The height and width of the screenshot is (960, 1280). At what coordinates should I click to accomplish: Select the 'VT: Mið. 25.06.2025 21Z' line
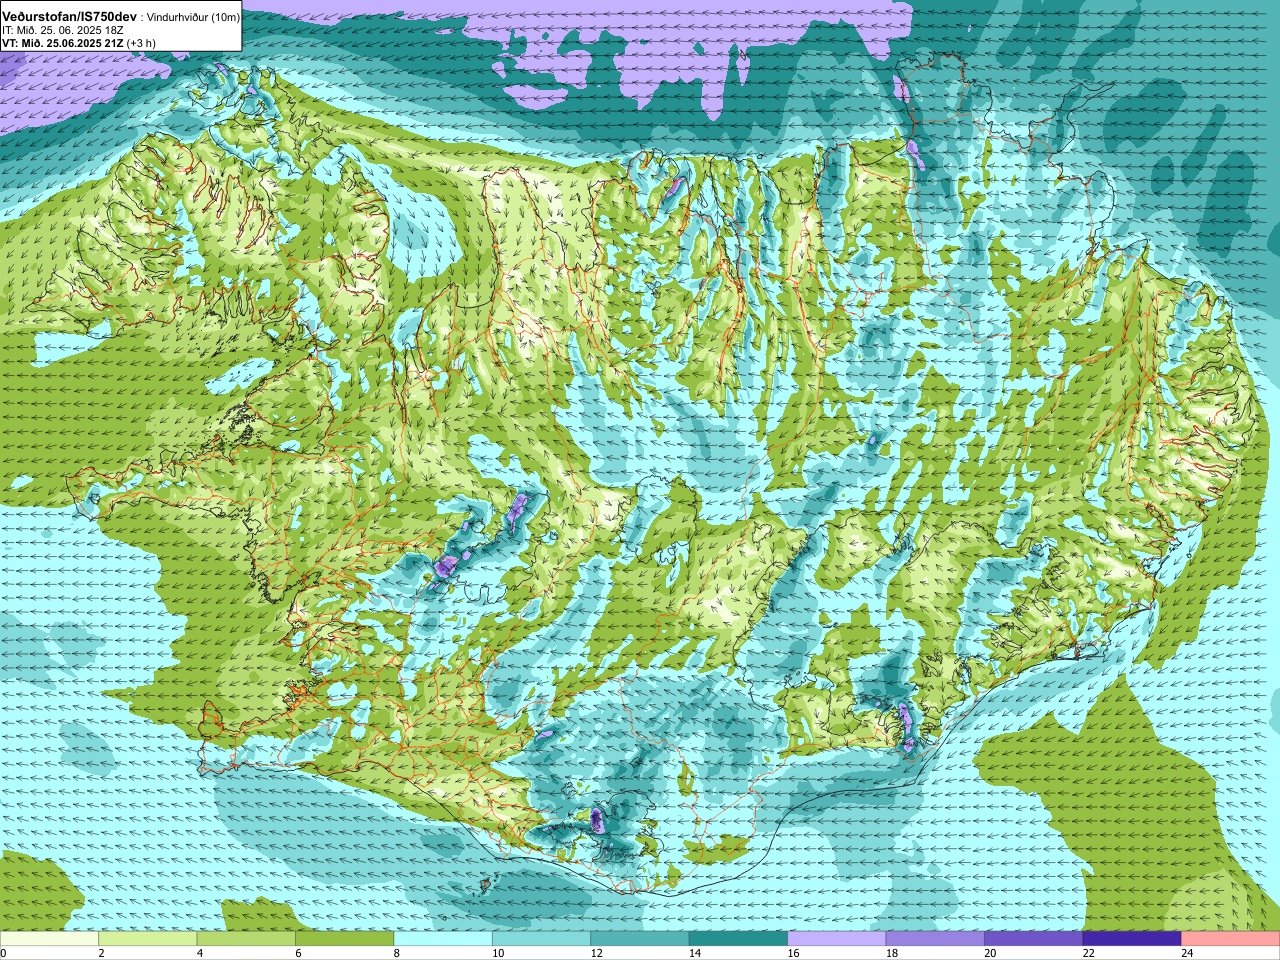pyautogui.click(x=62, y=43)
